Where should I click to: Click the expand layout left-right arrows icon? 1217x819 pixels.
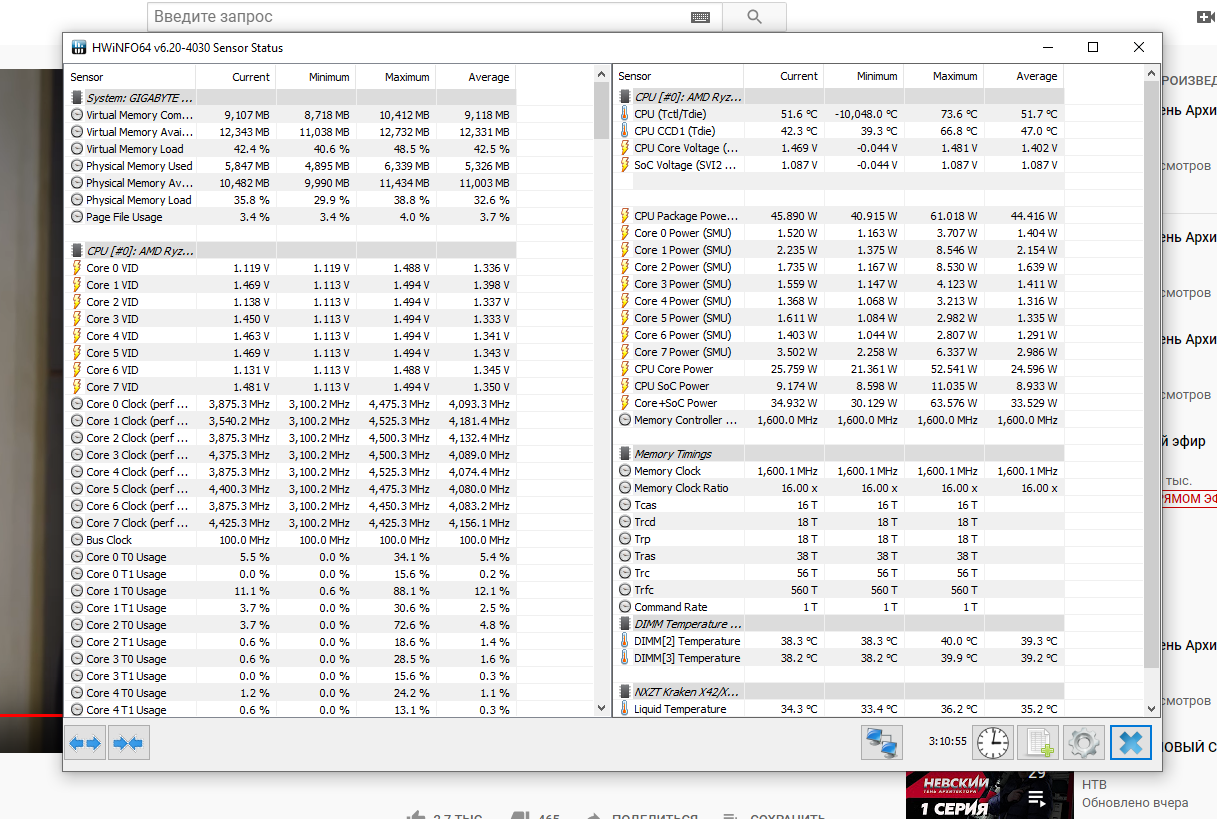tap(85, 743)
